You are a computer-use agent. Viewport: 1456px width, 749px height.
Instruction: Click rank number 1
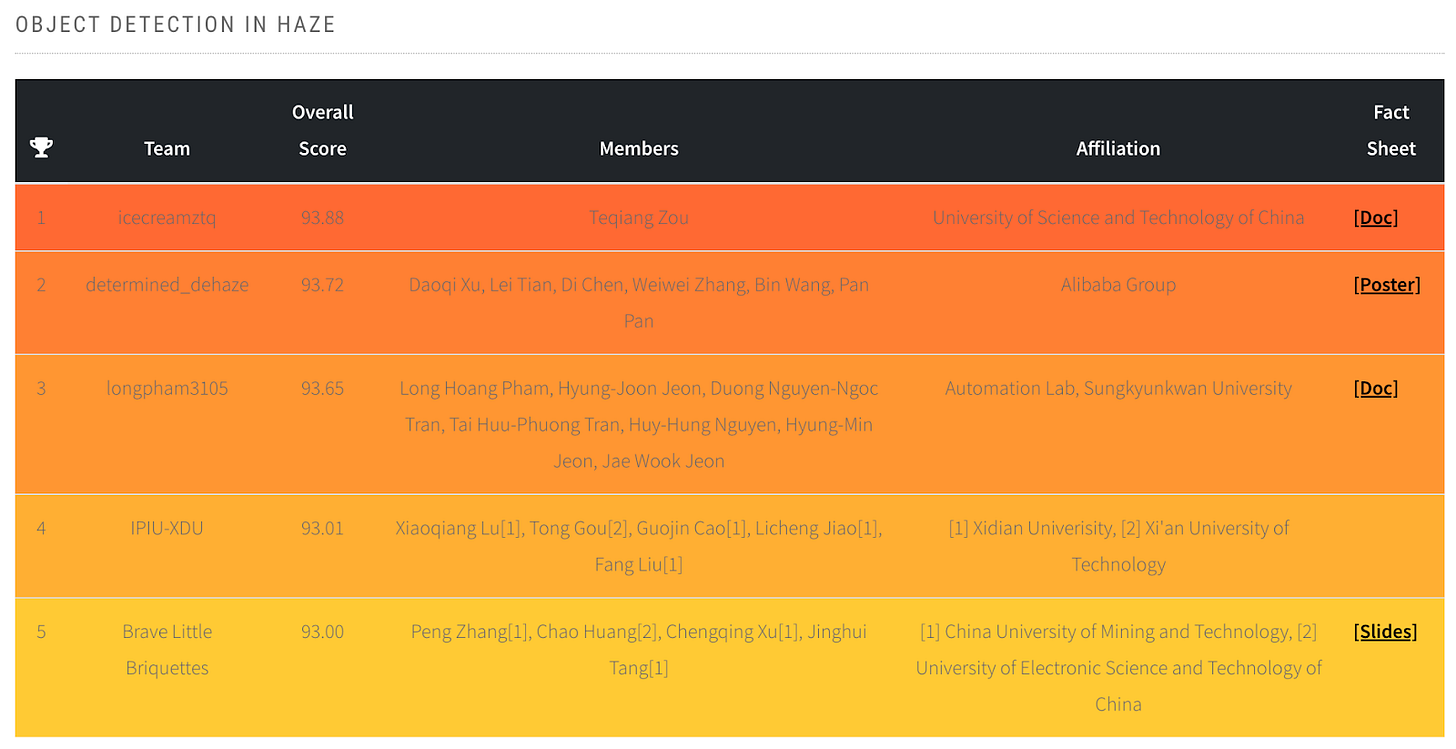41,217
